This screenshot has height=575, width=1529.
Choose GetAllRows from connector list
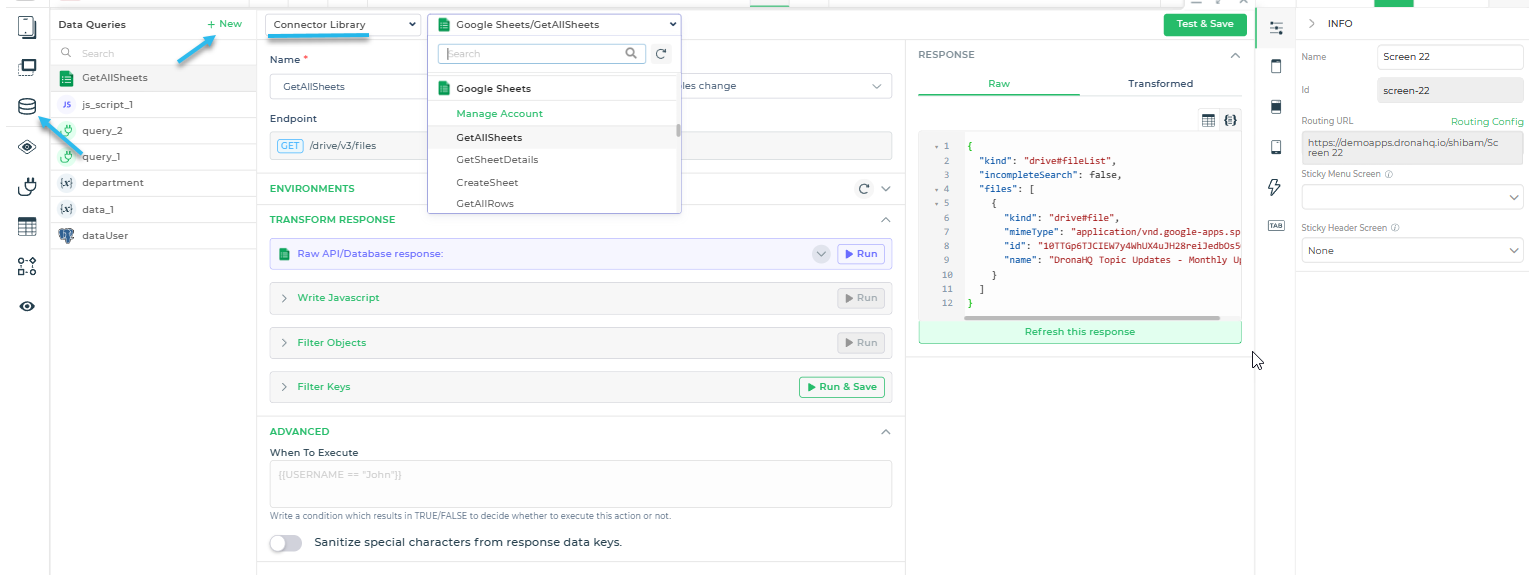coord(552,204)
